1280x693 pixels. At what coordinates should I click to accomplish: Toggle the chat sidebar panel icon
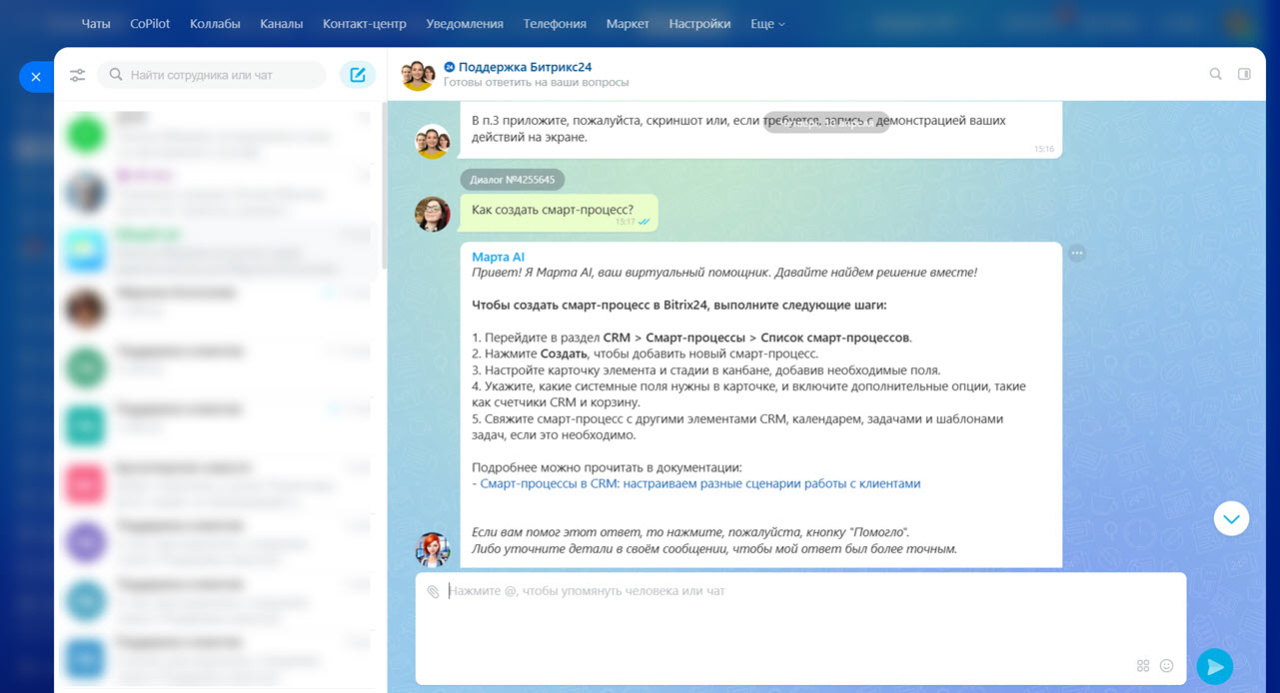[x=1245, y=74]
